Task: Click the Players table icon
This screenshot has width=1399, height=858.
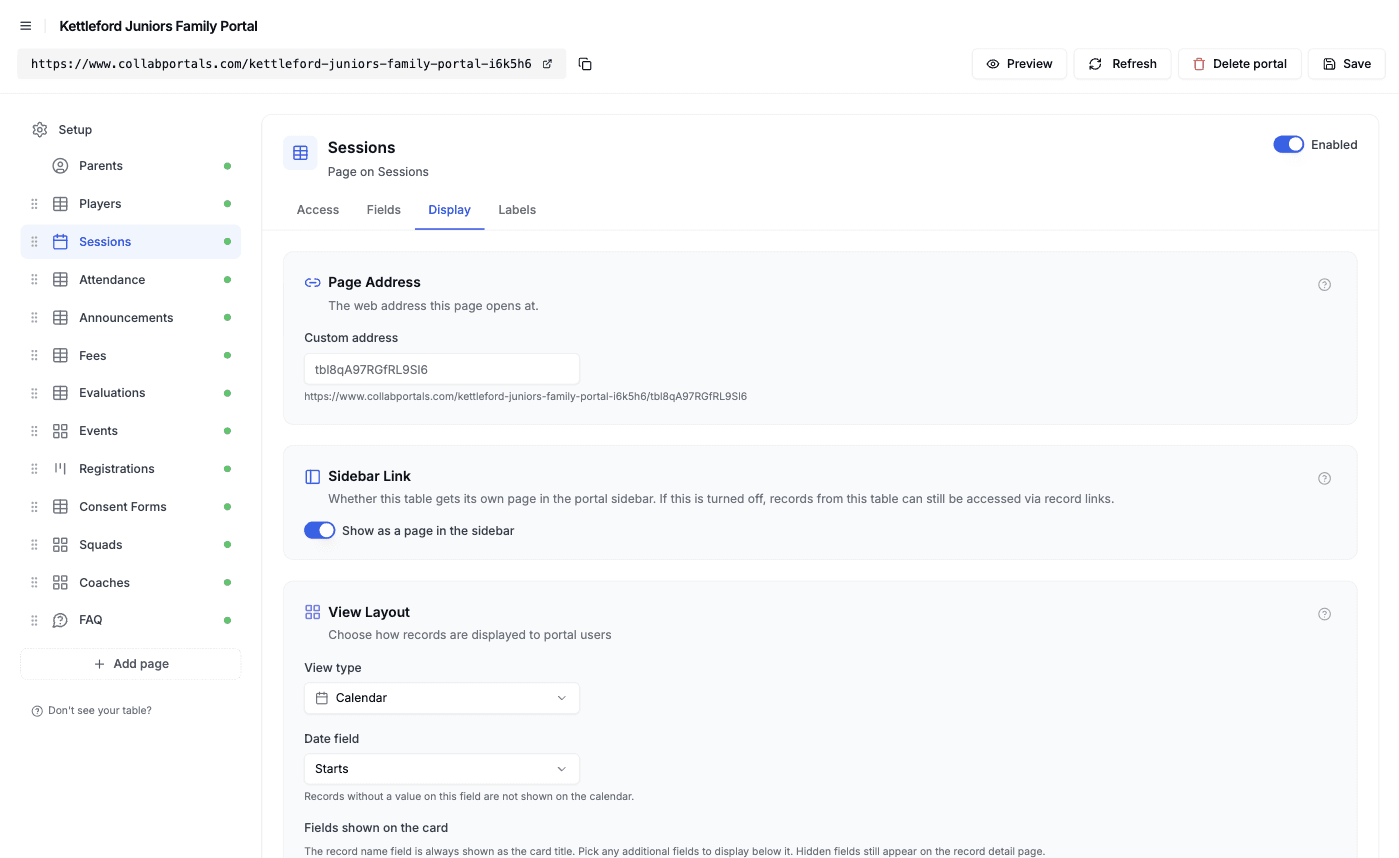Action: 60,204
